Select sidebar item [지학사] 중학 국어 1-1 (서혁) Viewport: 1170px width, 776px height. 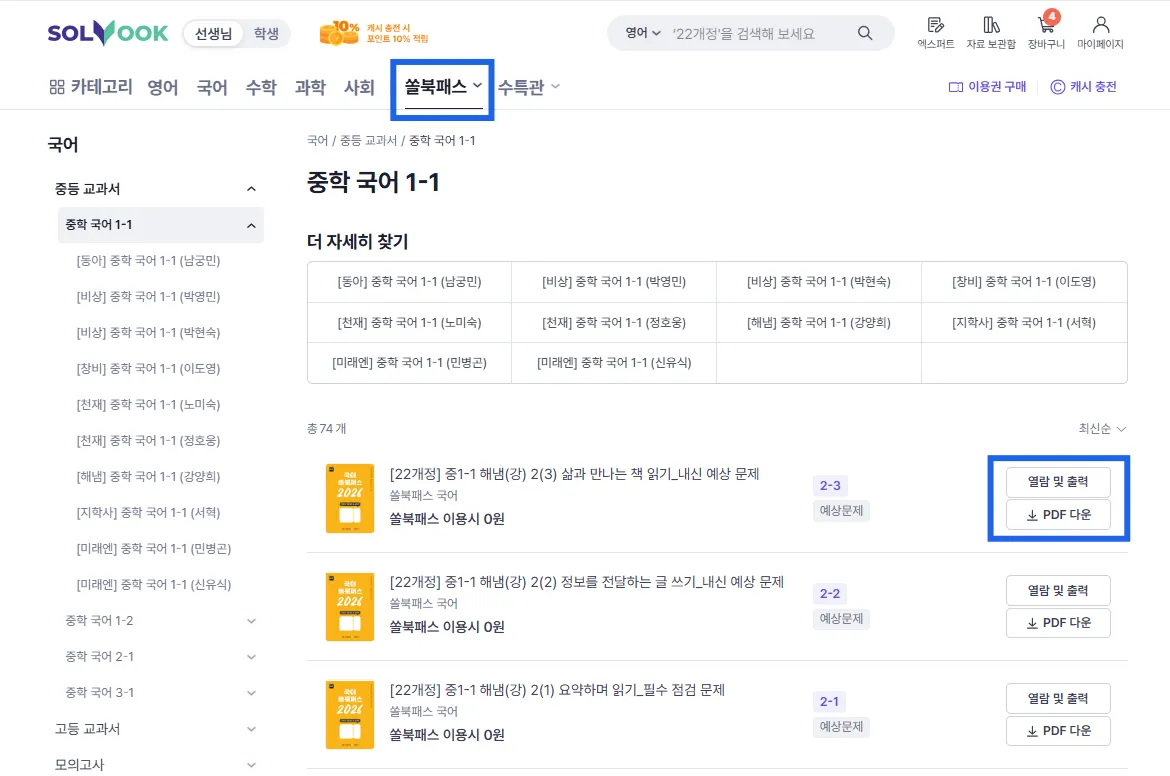[148, 513]
